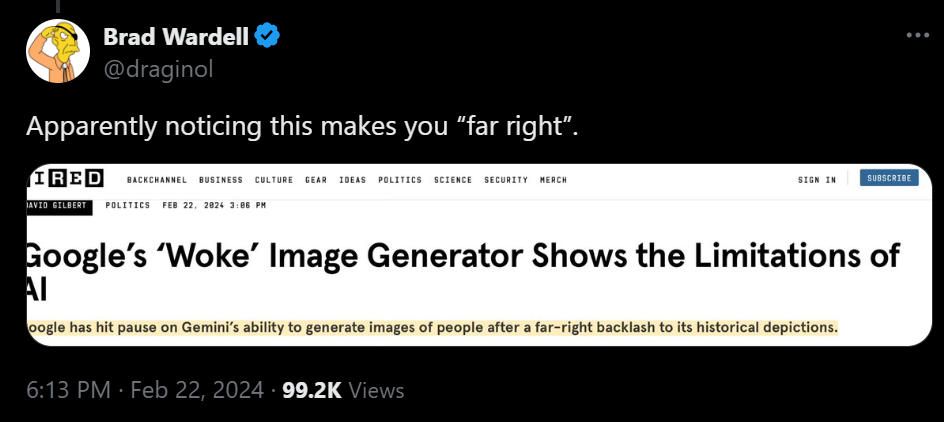
Task: Open Brad Wardell's profile avatar
Action: (58, 51)
